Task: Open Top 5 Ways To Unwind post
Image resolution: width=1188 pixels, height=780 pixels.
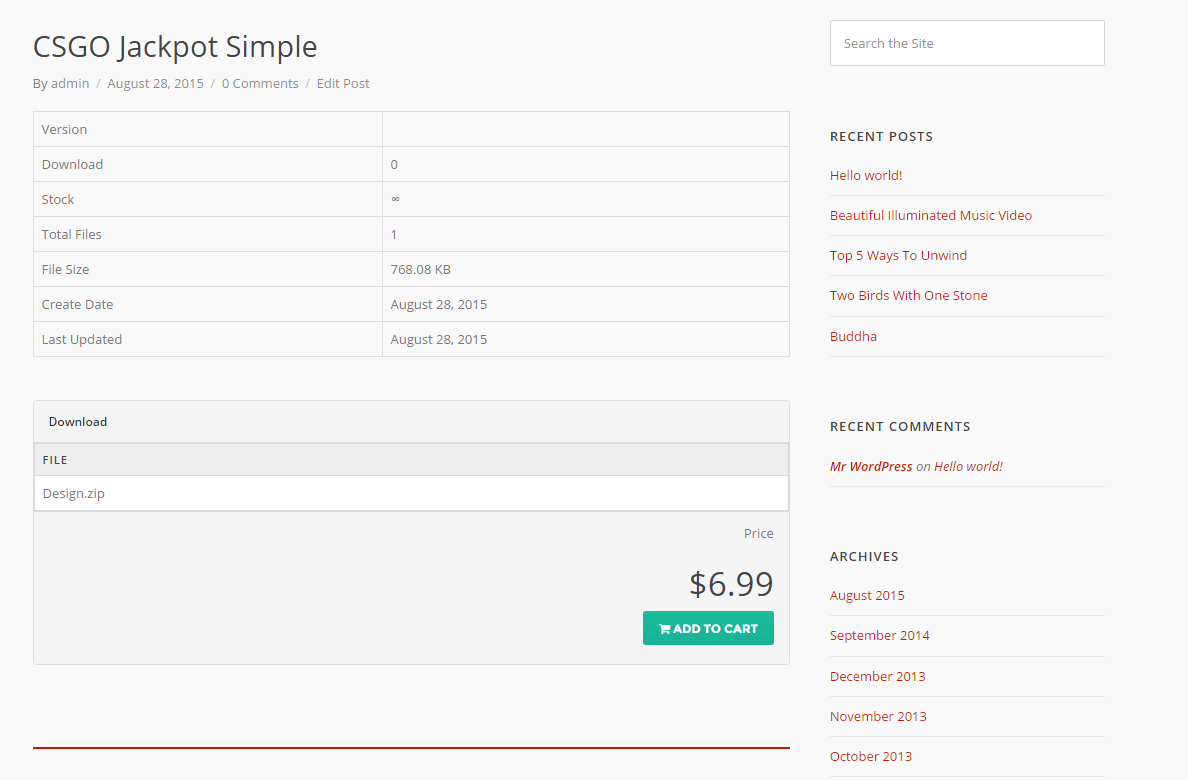Action: click(x=898, y=255)
